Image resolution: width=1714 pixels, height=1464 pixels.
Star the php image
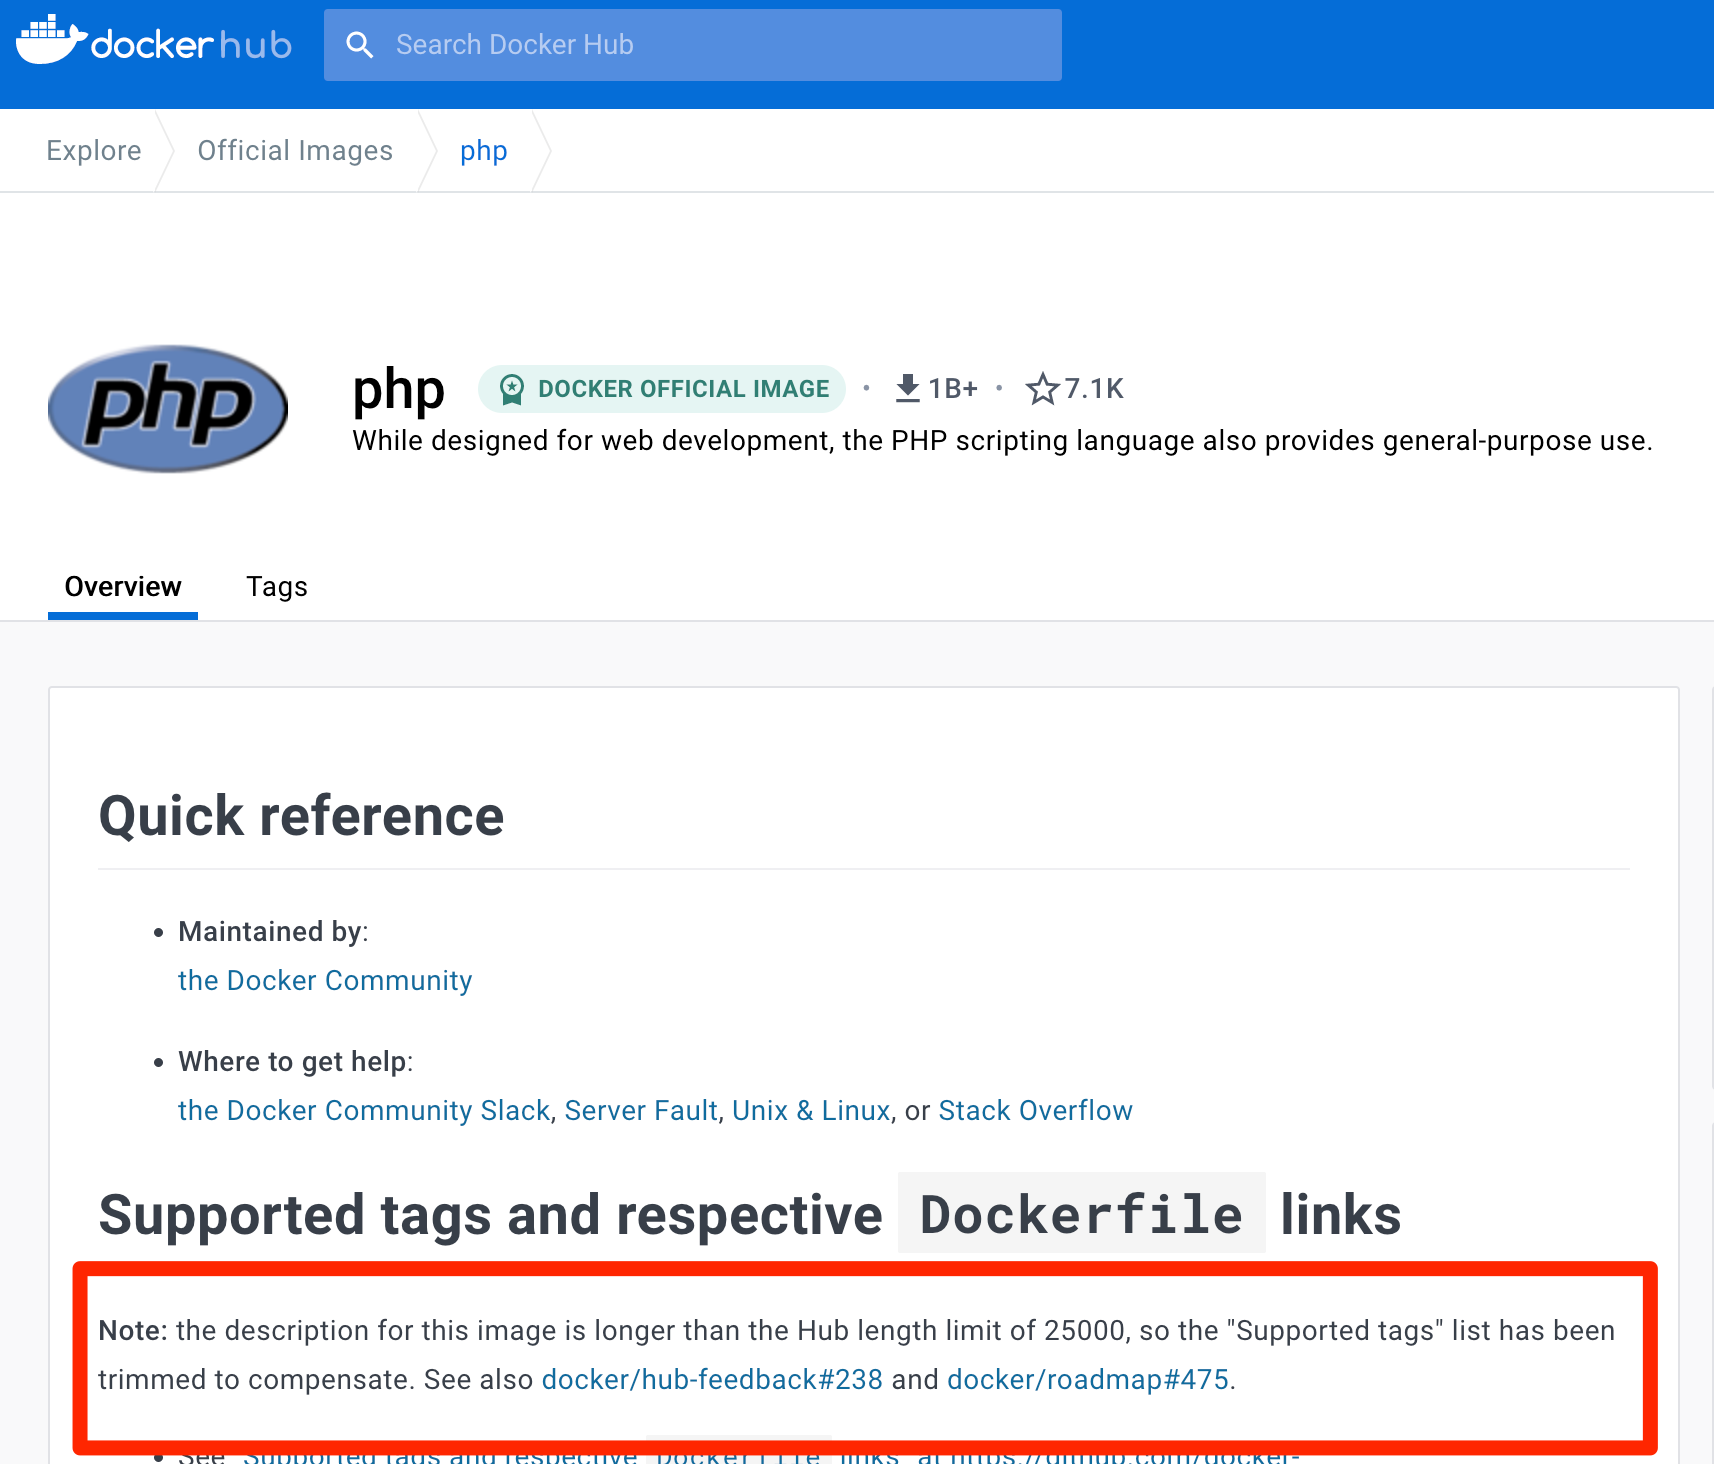pyautogui.click(x=1042, y=388)
